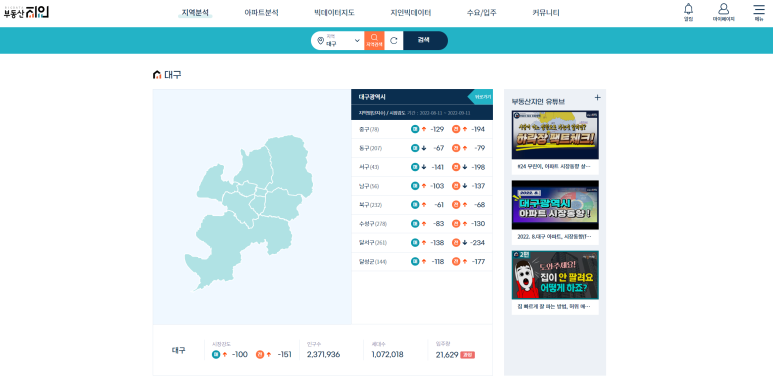The width and height of the screenshot is (773, 378).
Task: Click the 달성군(144) row label
Action: coord(373,262)
